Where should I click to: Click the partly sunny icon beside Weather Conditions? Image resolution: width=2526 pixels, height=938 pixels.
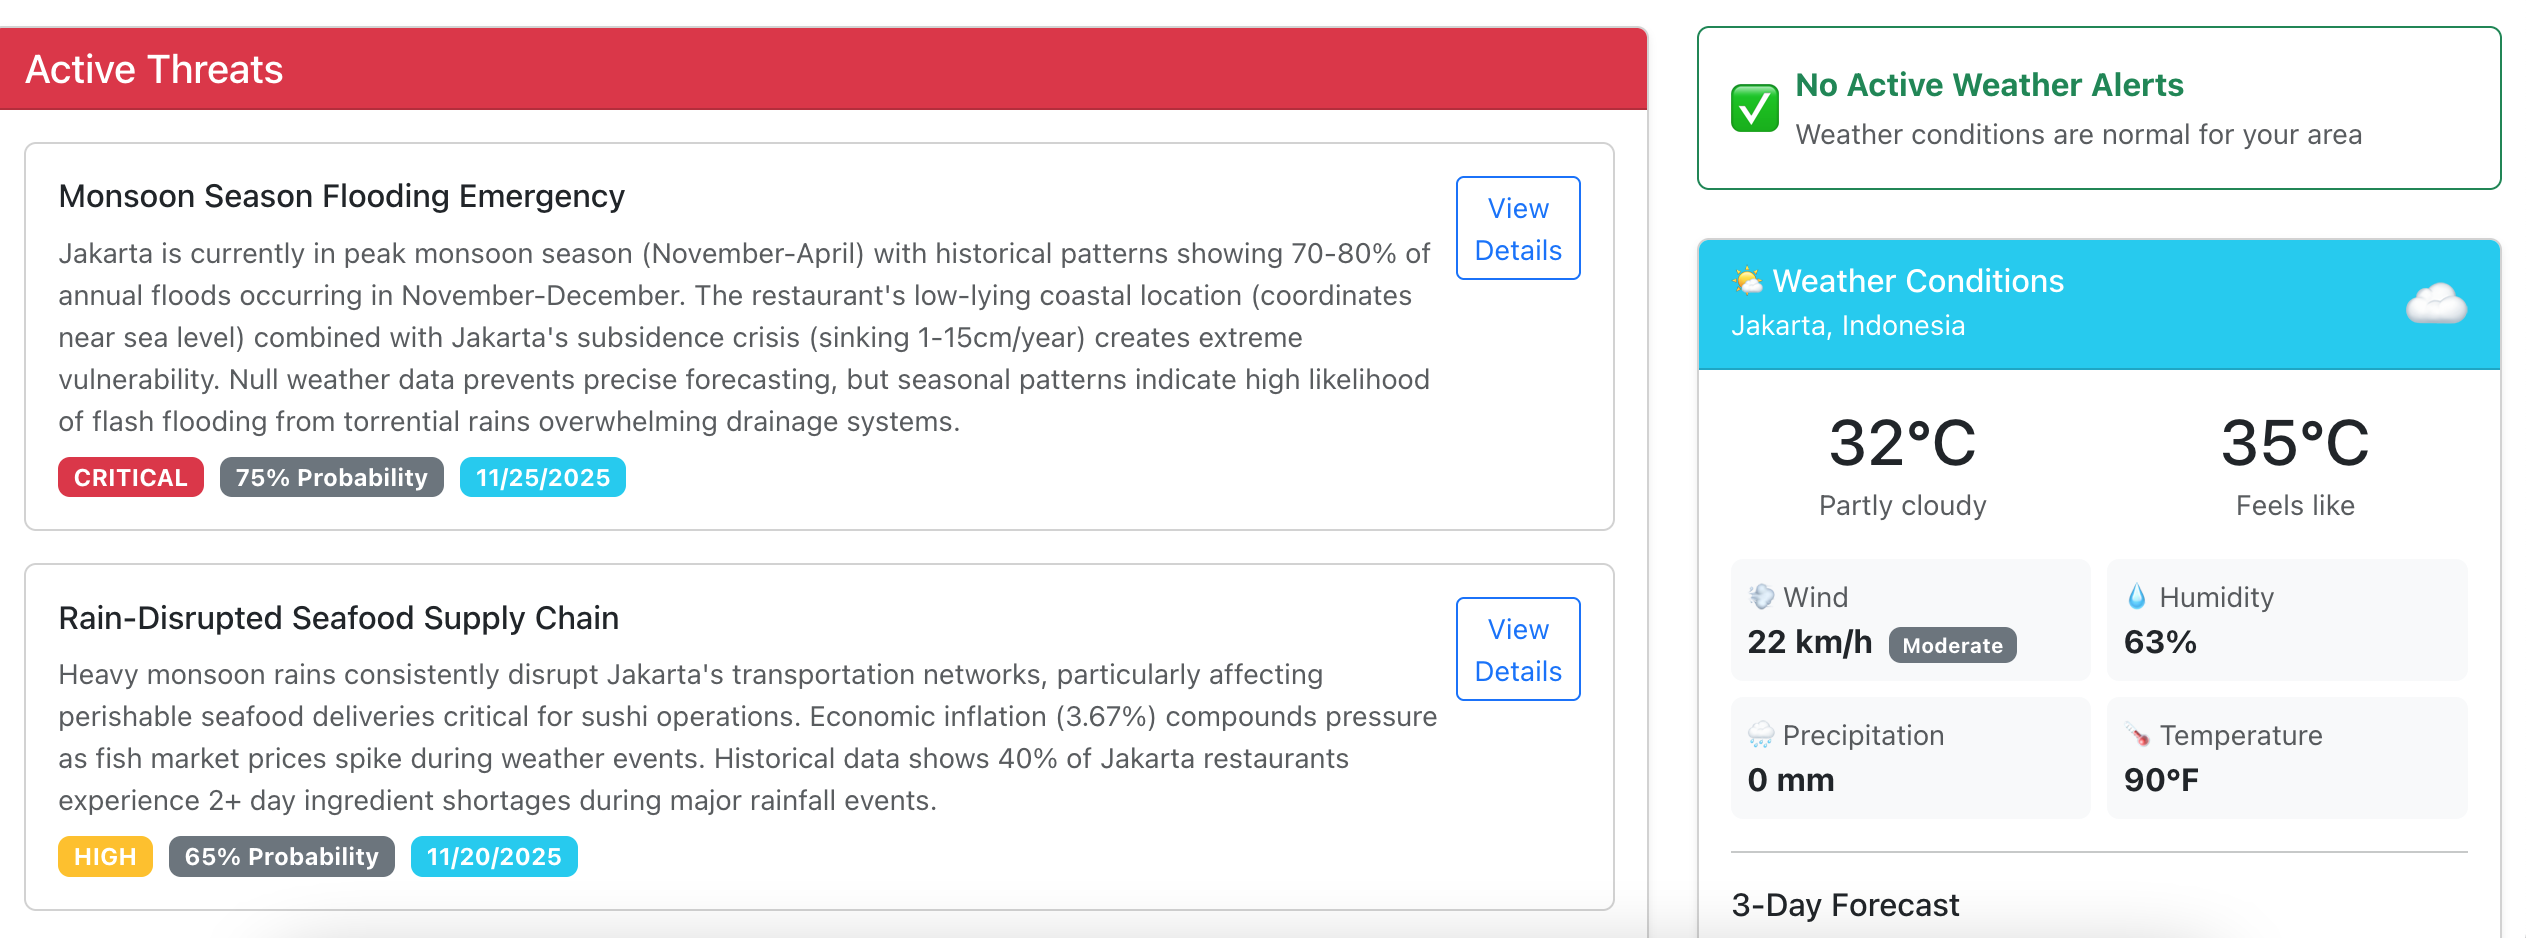(x=1748, y=281)
